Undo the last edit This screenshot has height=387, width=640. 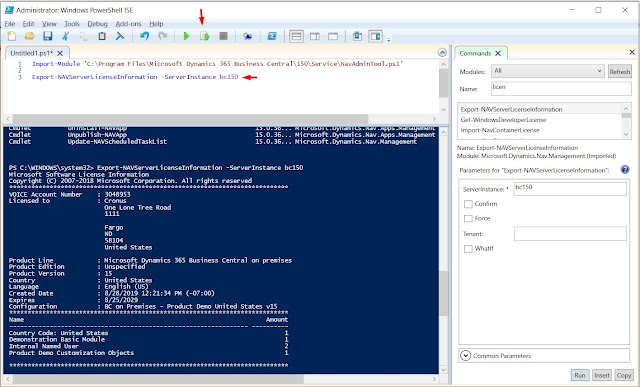[x=144, y=36]
